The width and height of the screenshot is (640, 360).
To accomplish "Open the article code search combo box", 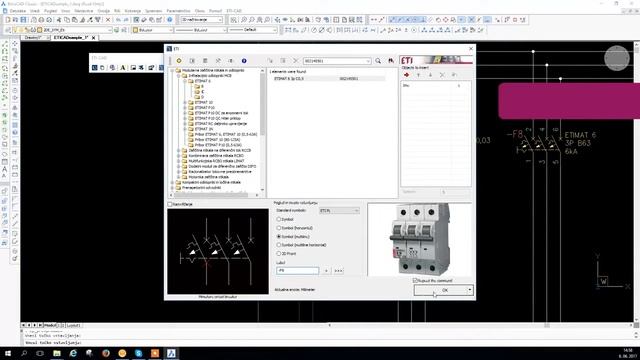I will (337, 61).
